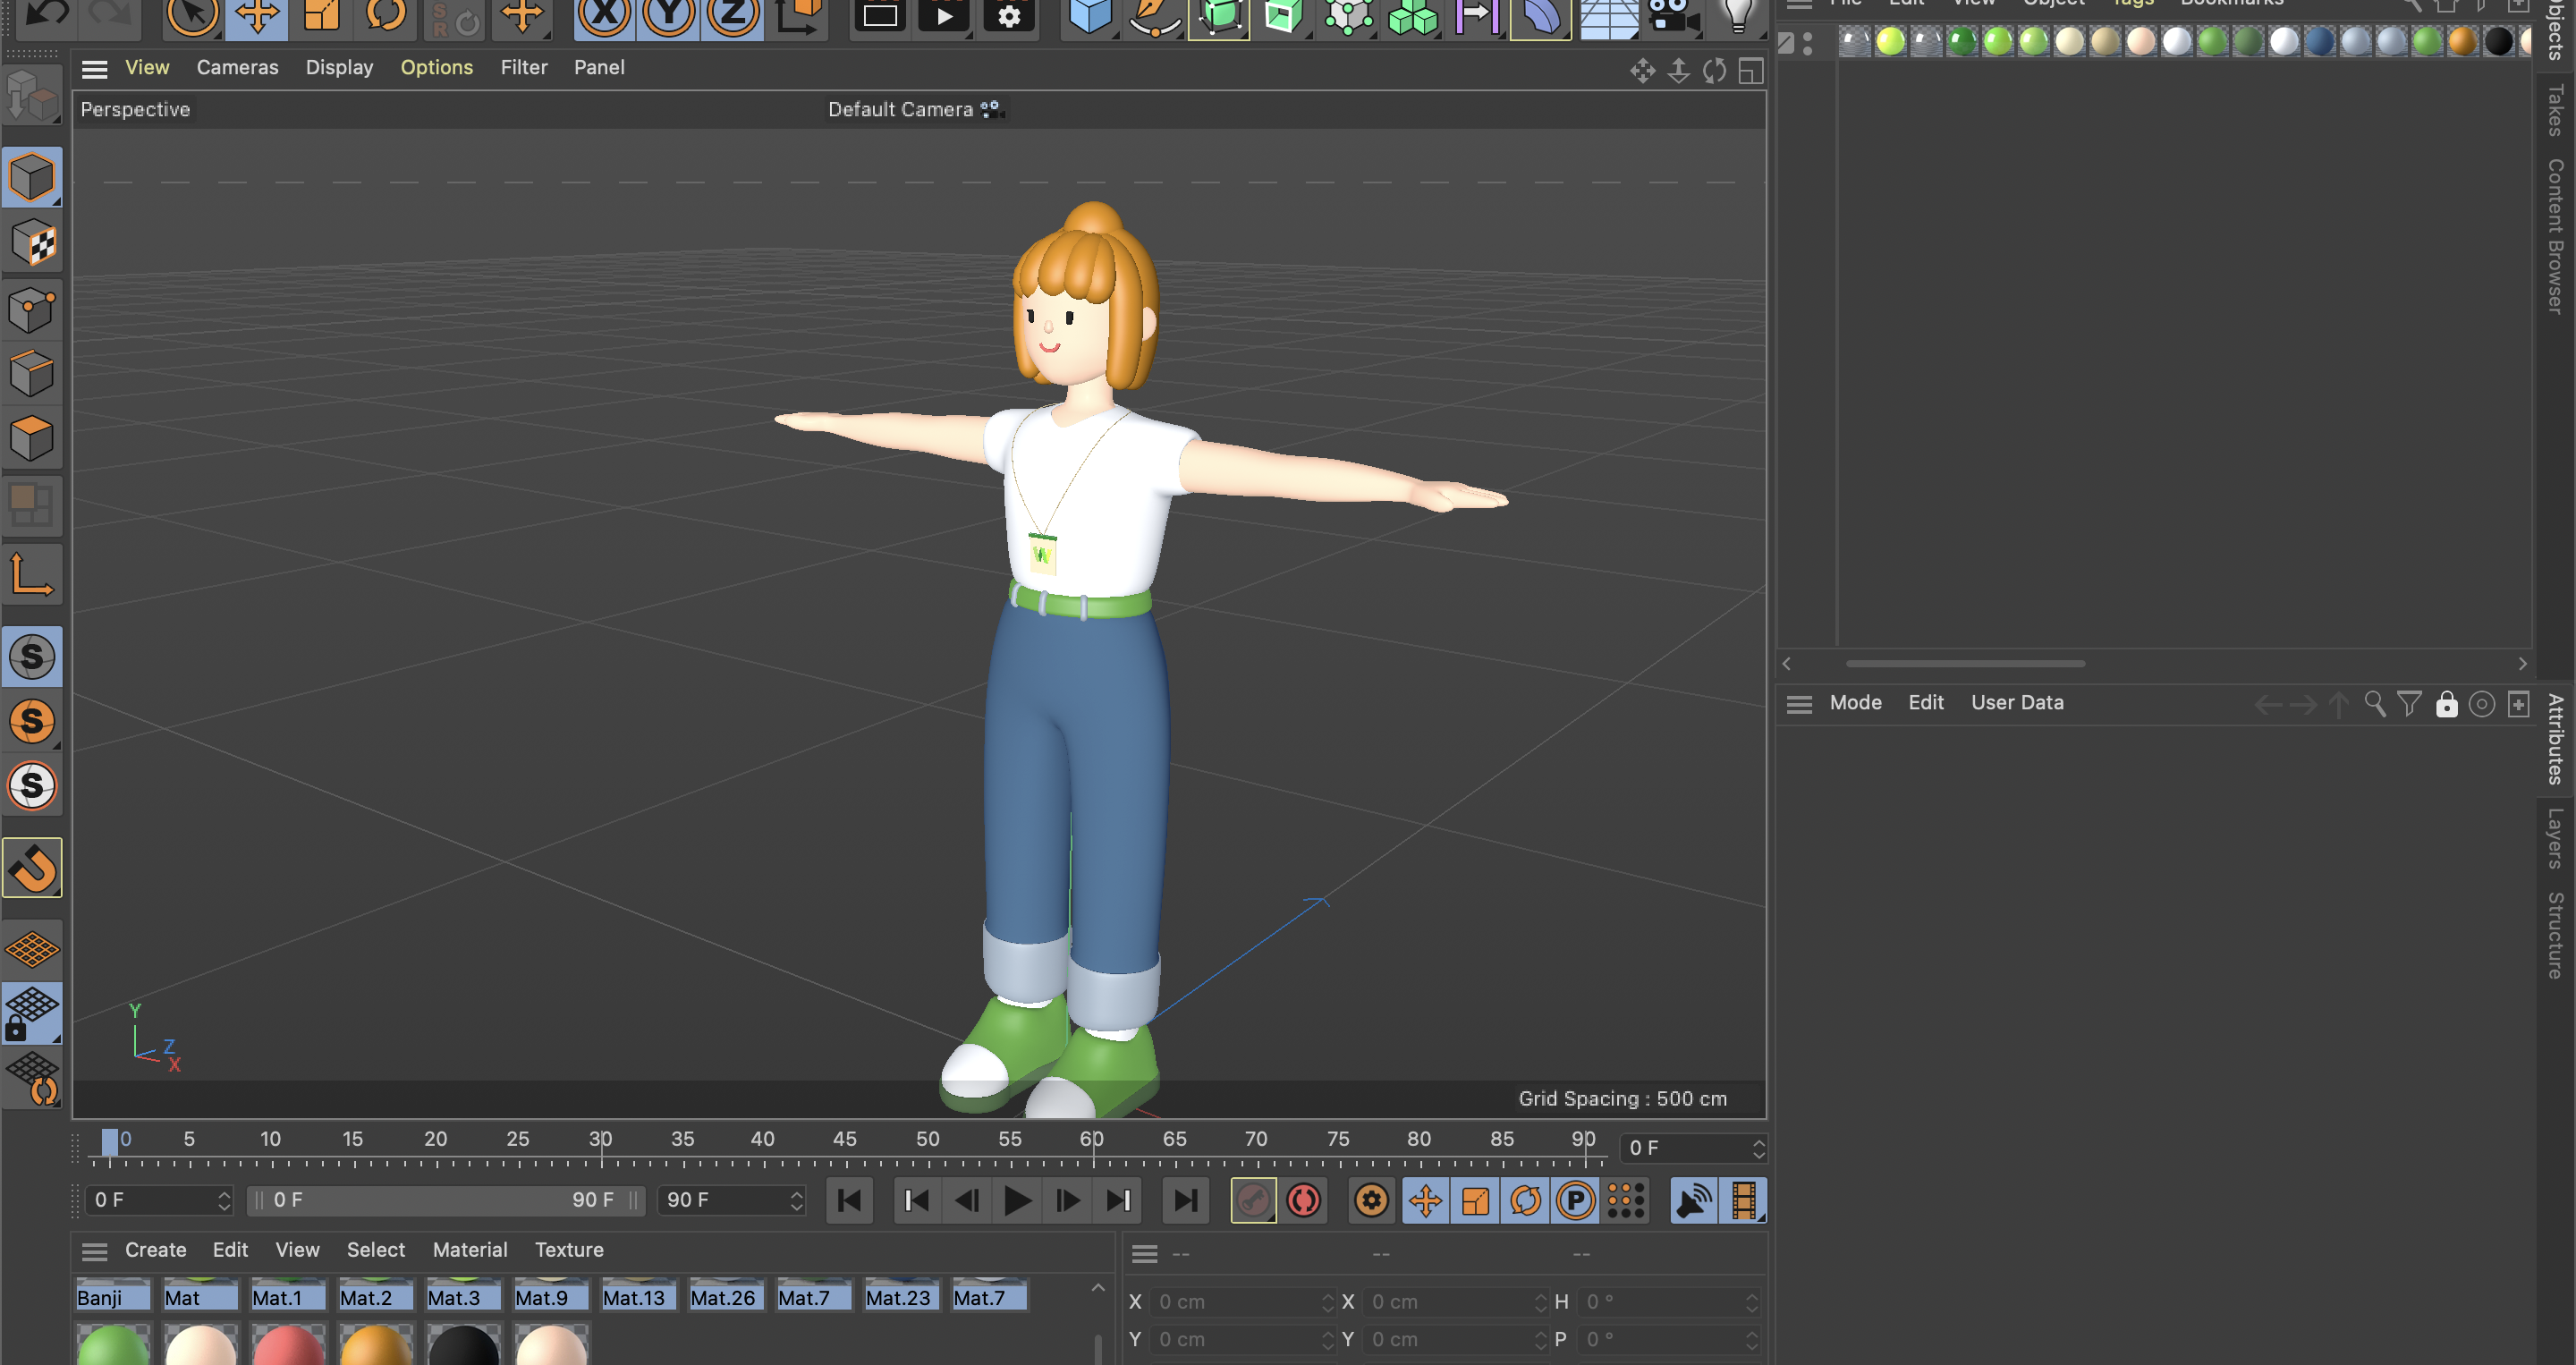Click the attribute manager lock icon

(2446, 704)
